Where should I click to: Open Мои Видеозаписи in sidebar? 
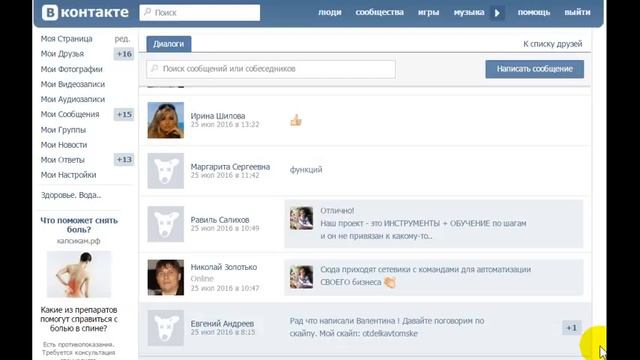[73, 84]
